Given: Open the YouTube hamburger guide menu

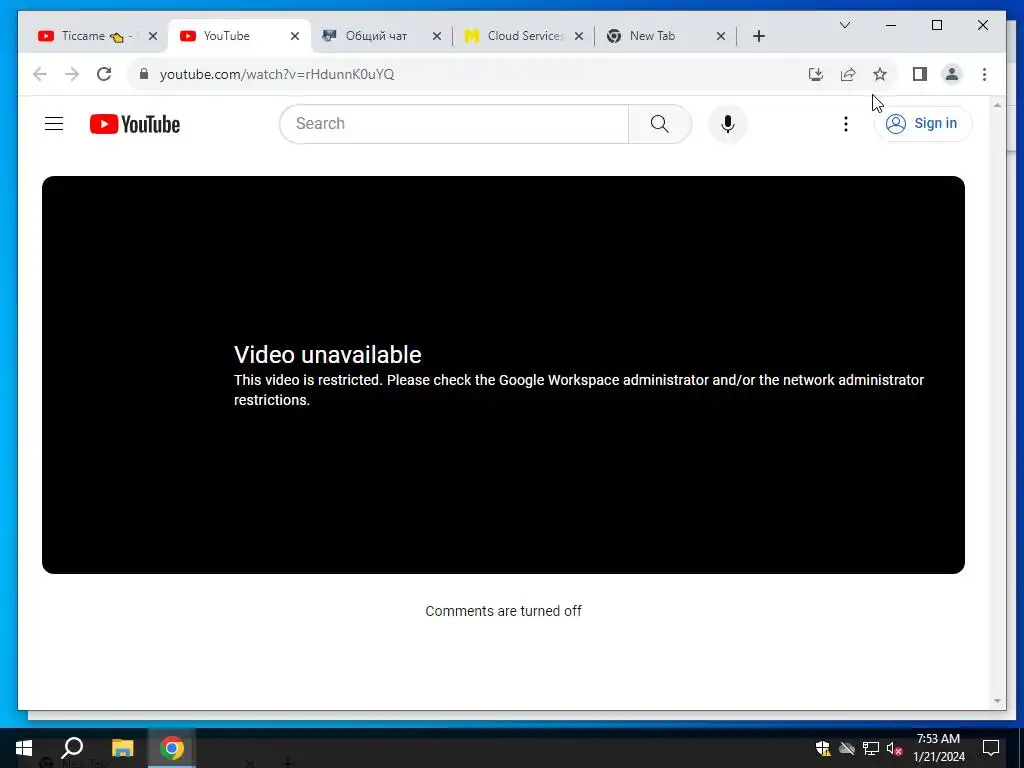Looking at the screenshot, I should (54, 123).
